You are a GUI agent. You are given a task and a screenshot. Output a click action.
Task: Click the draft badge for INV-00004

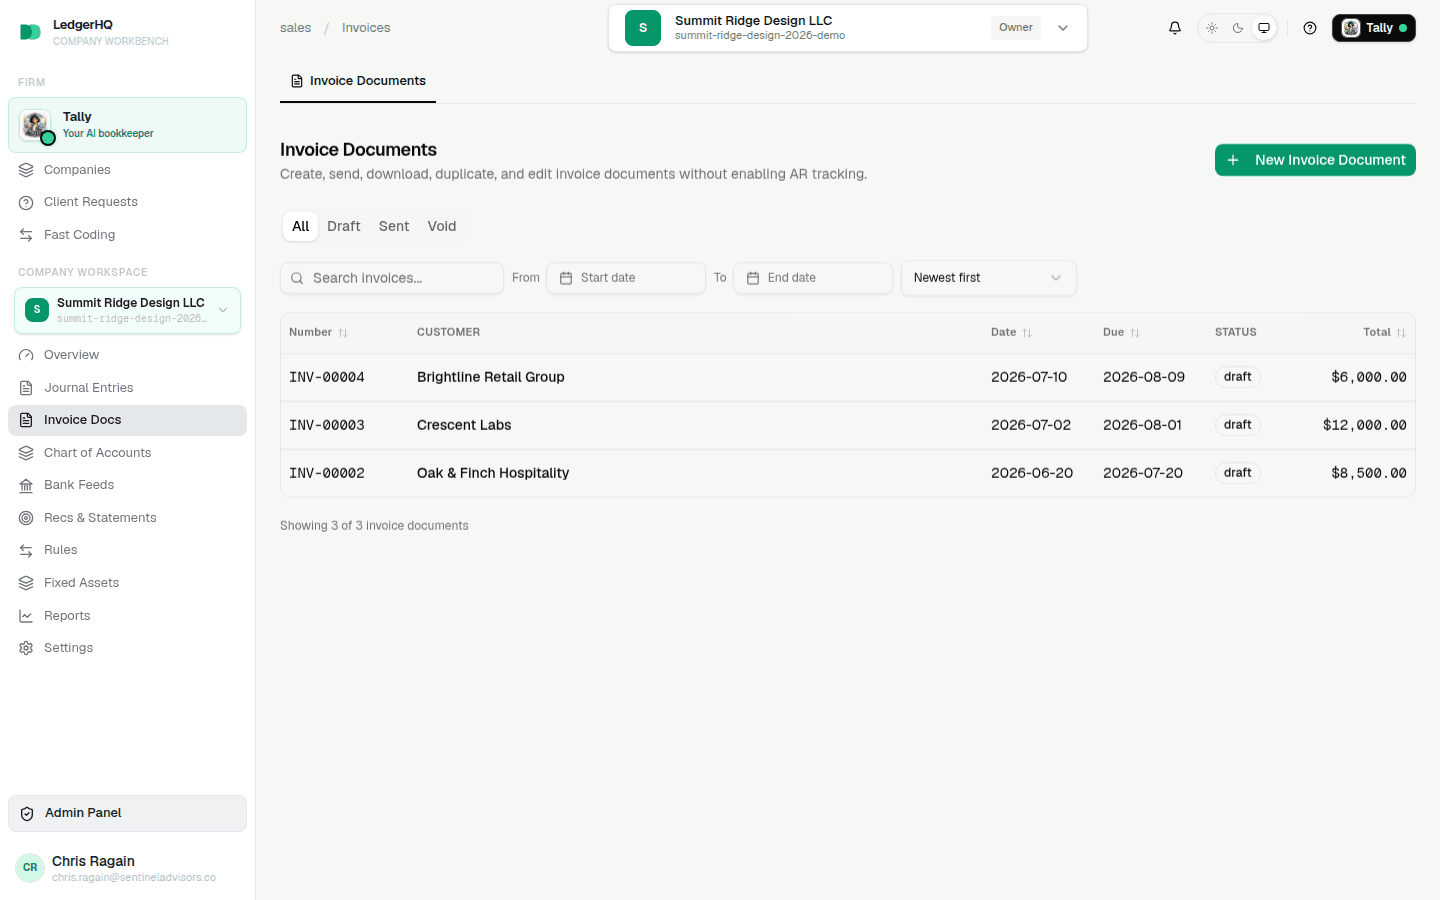coord(1238,377)
